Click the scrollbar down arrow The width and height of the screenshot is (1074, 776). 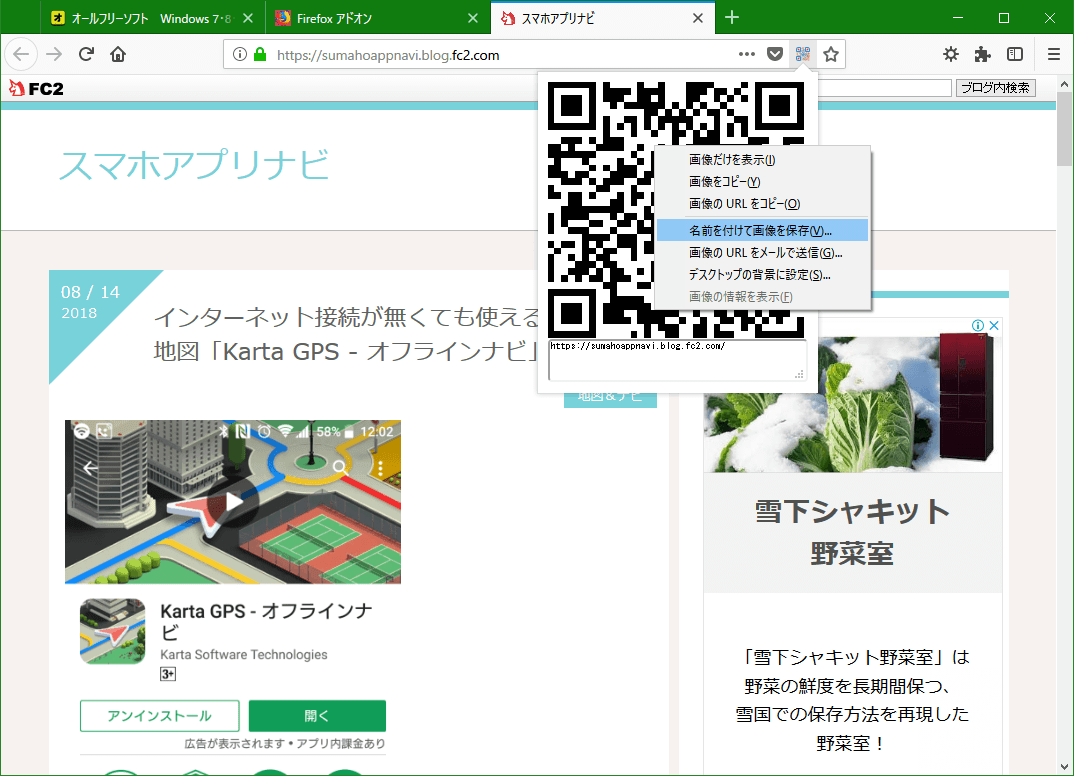click(x=1064, y=767)
